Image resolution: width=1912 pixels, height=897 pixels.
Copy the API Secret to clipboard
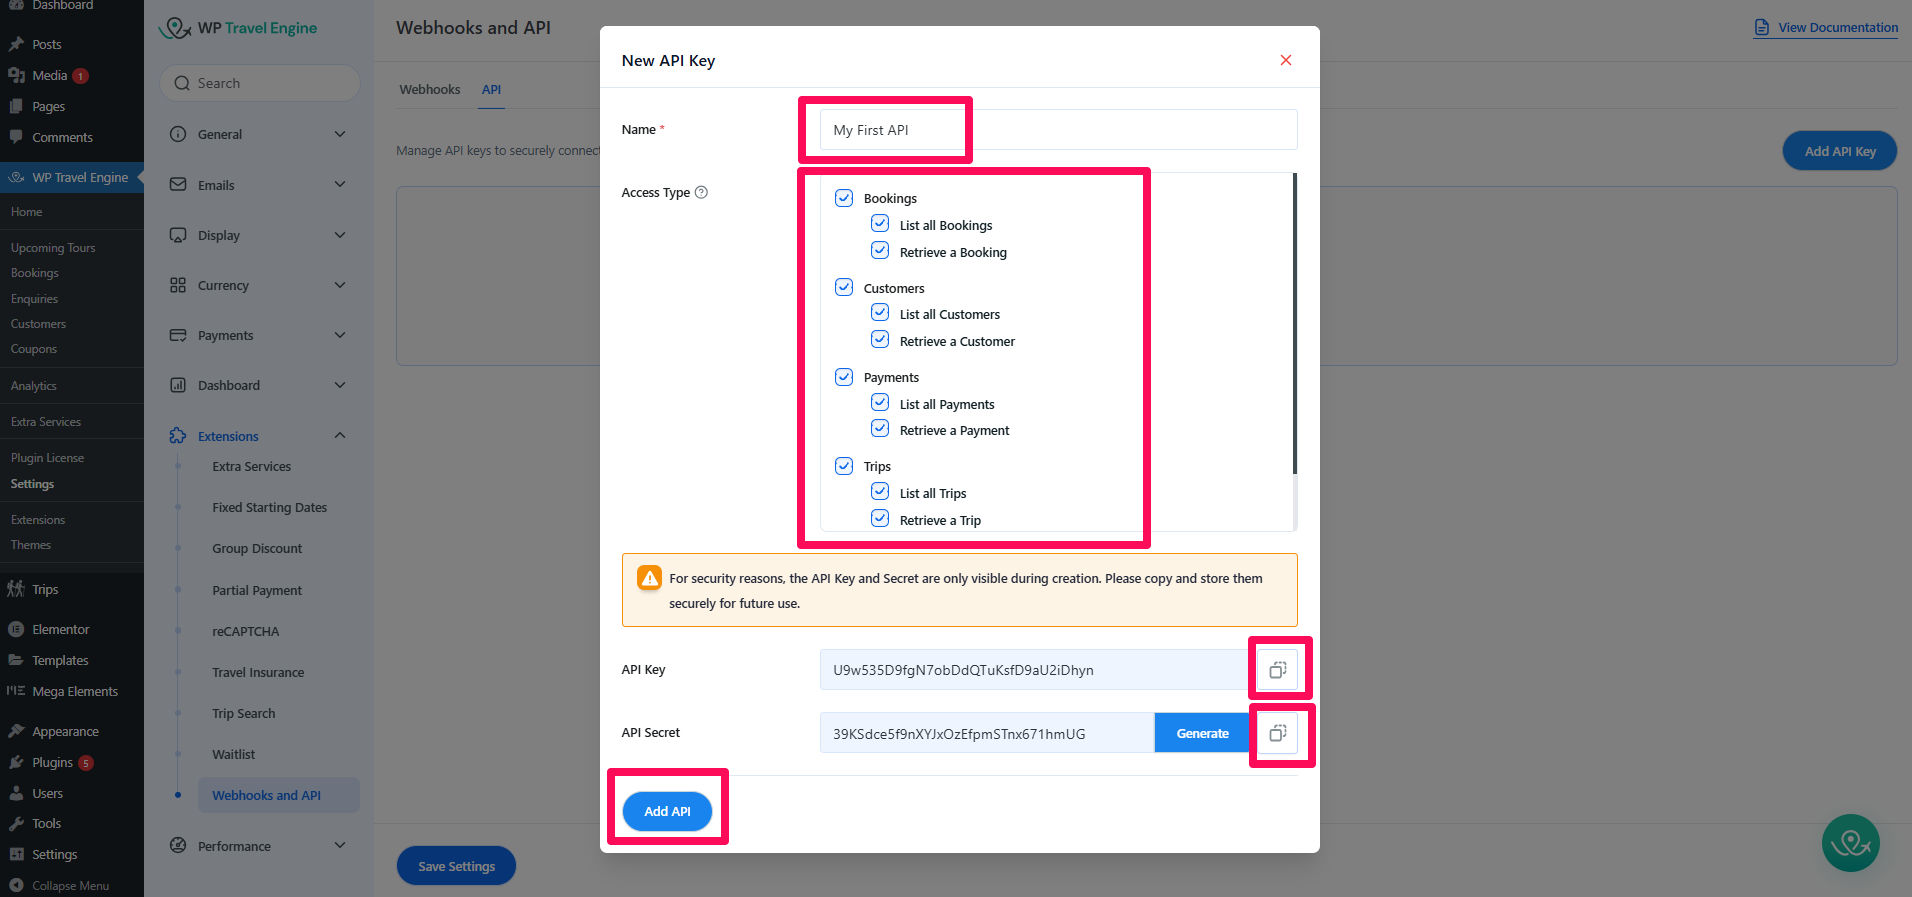1277,734
